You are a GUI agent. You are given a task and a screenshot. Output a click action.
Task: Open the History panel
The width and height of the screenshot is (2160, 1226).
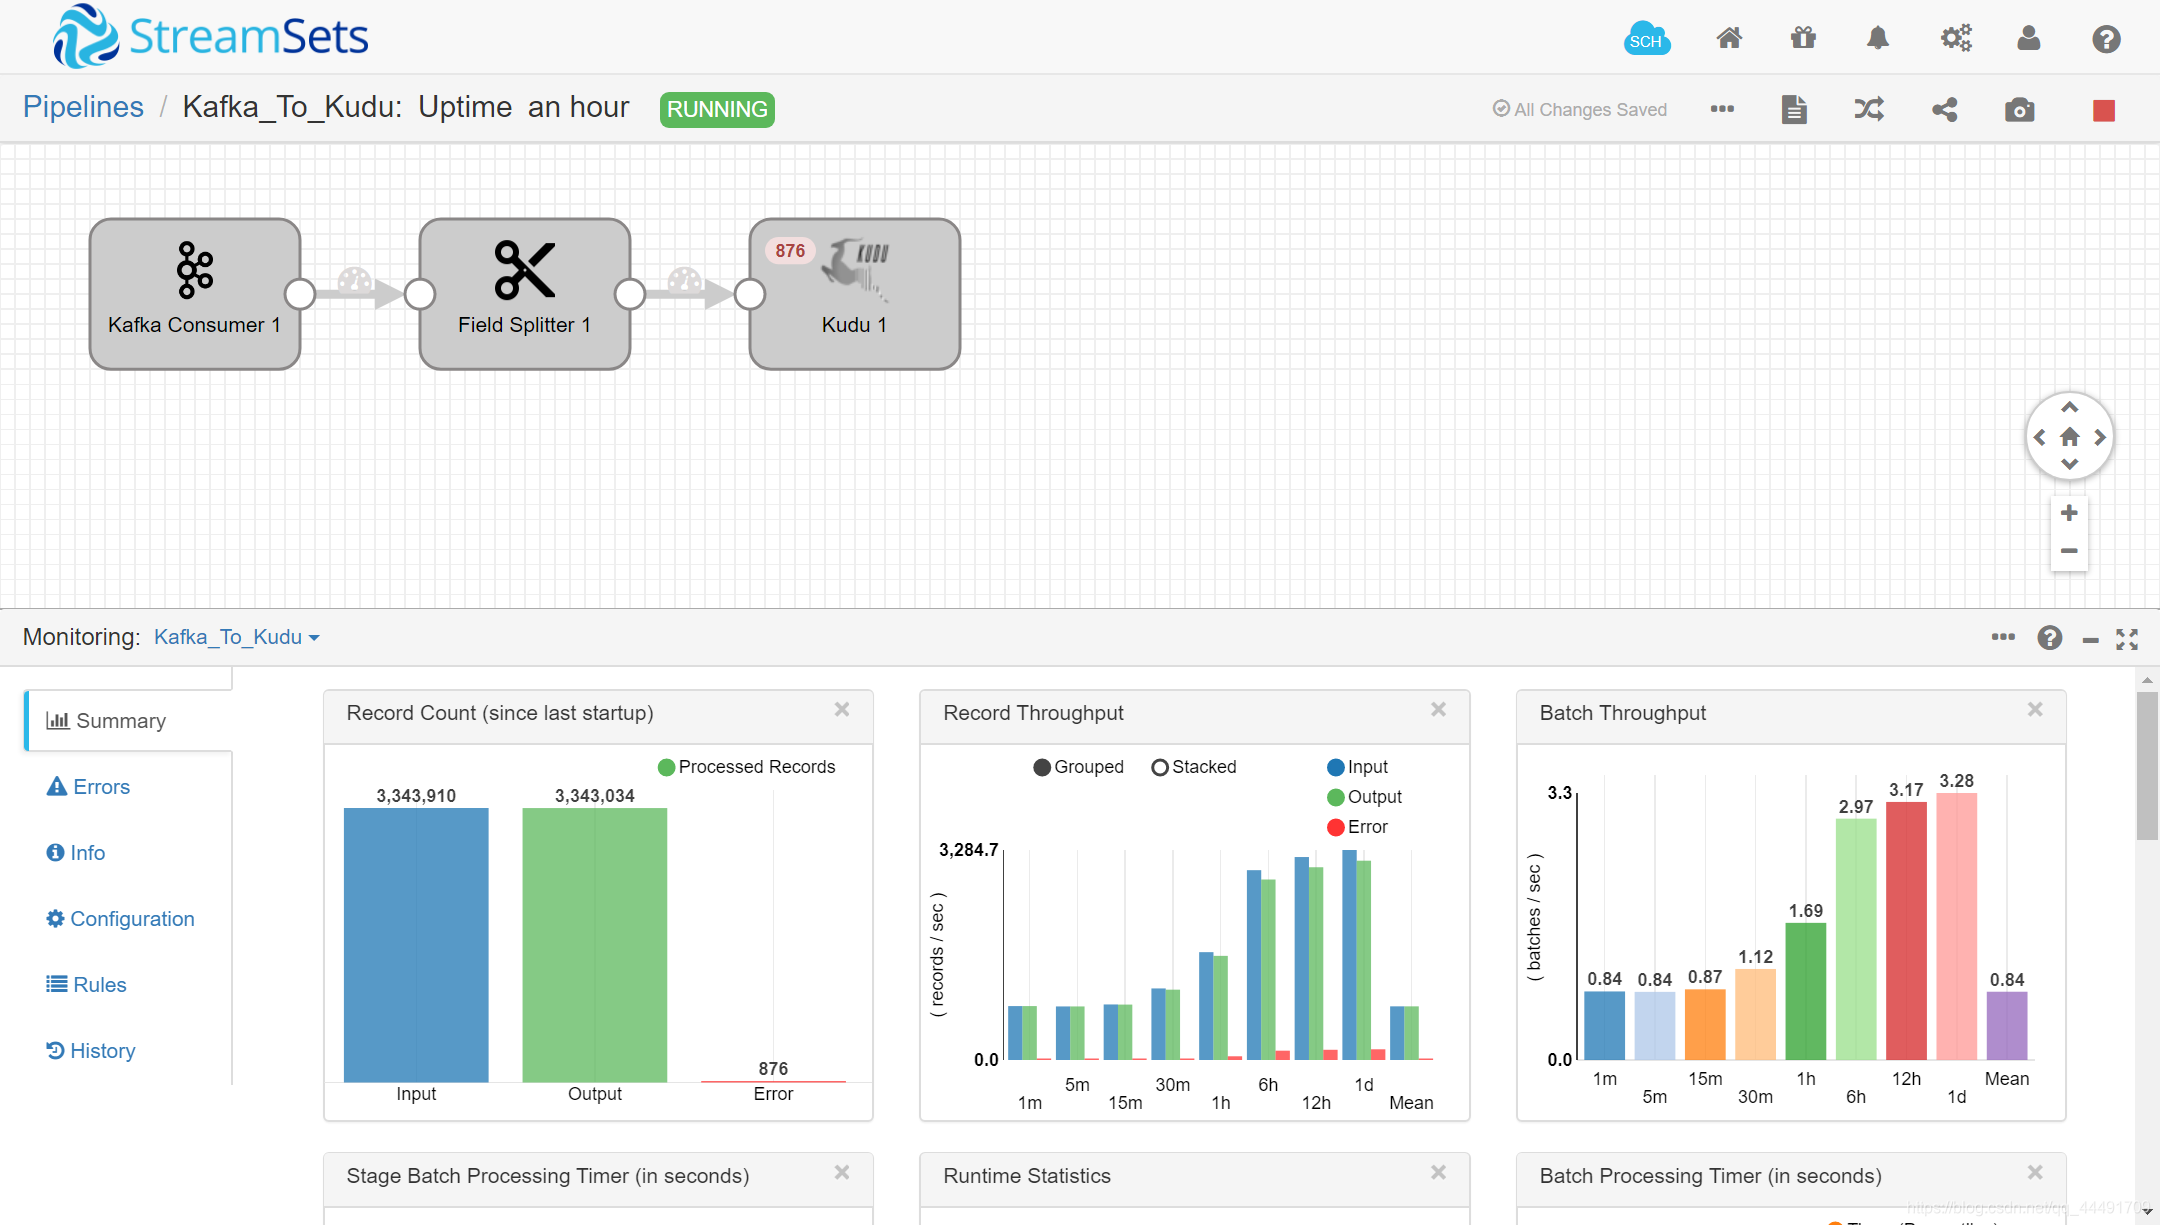(102, 1049)
